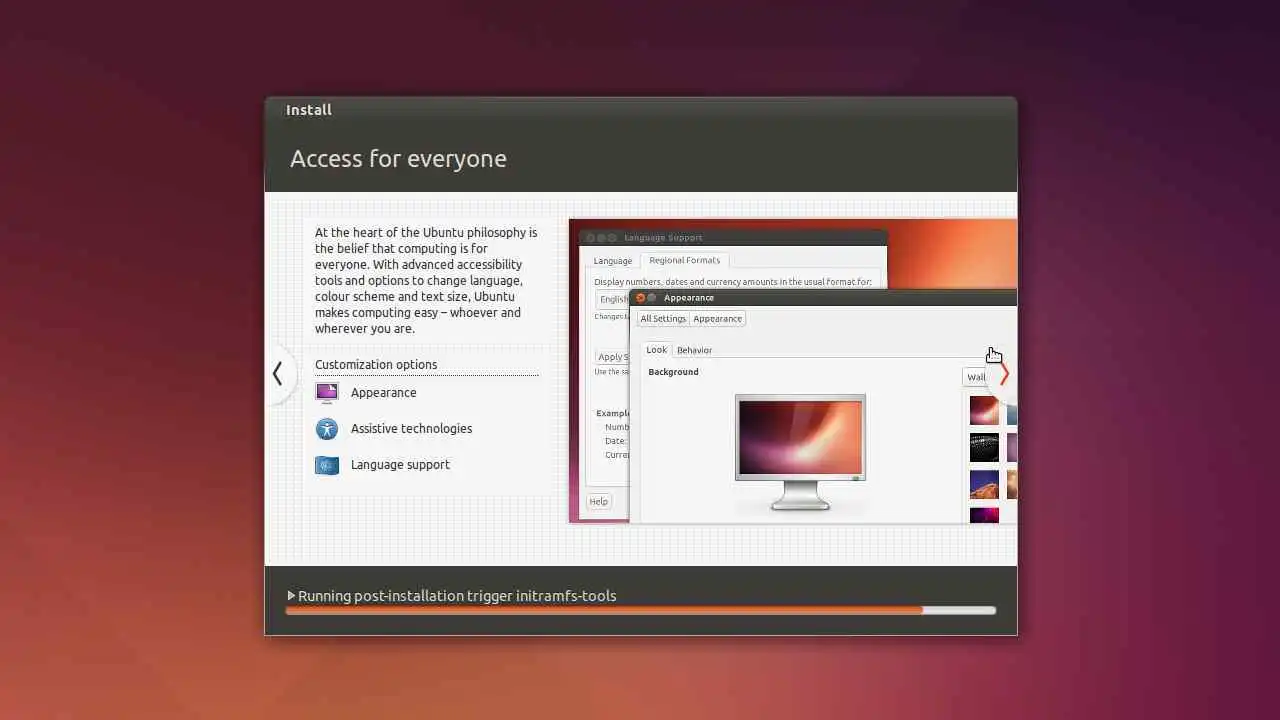Click the Help button in Language Support

click(598, 502)
